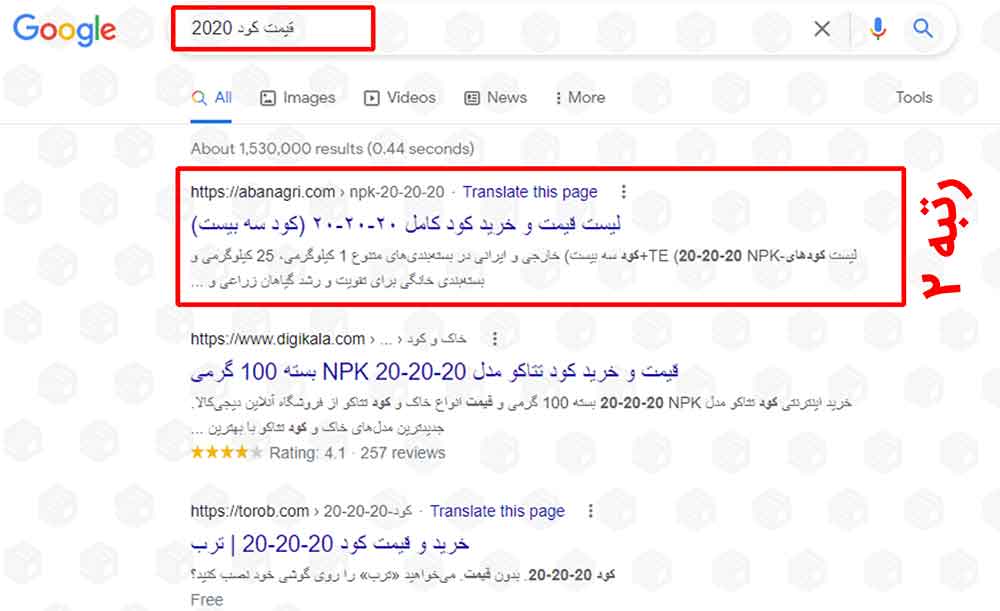The height and width of the screenshot is (611, 1000).
Task: Start voice search with microphone icon
Action: tap(878, 29)
